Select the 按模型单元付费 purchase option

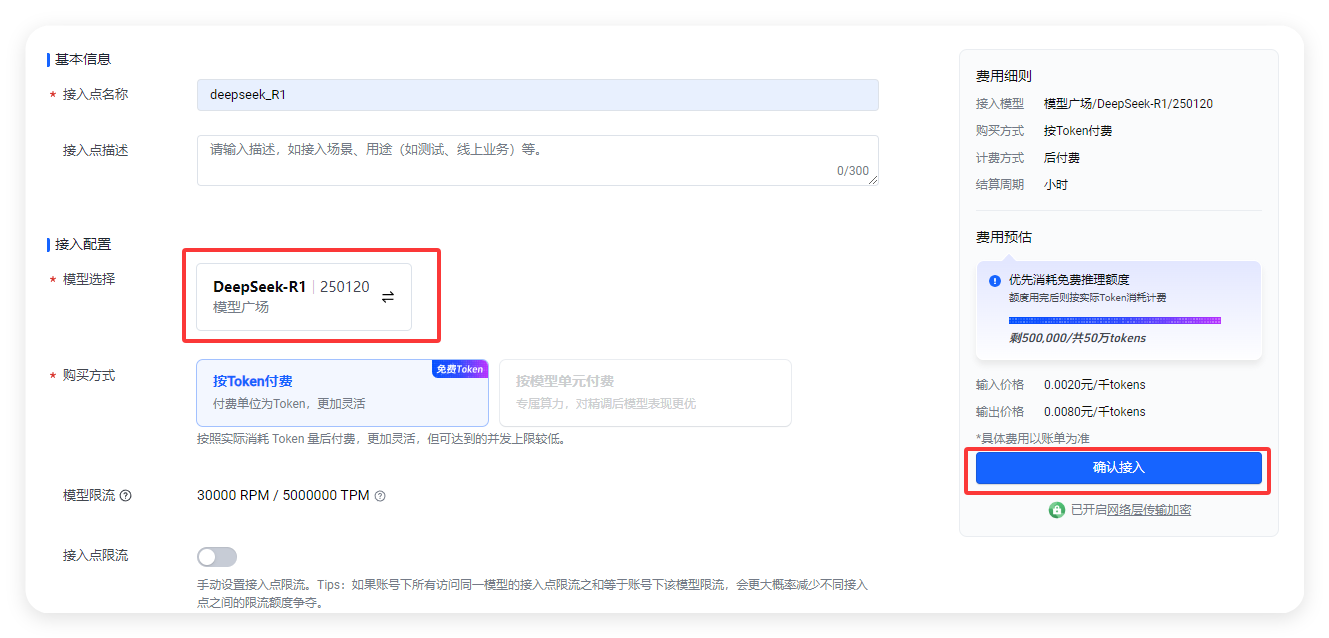pyautogui.click(x=645, y=393)
